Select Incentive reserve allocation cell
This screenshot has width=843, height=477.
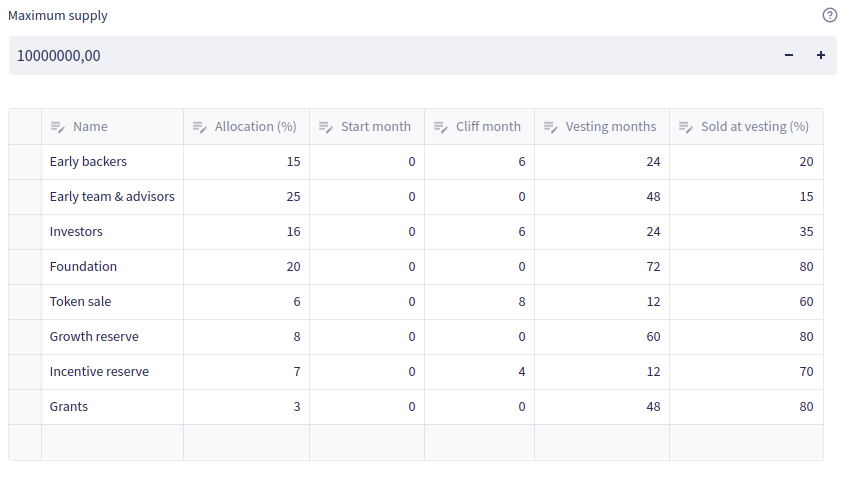point(246,372)
